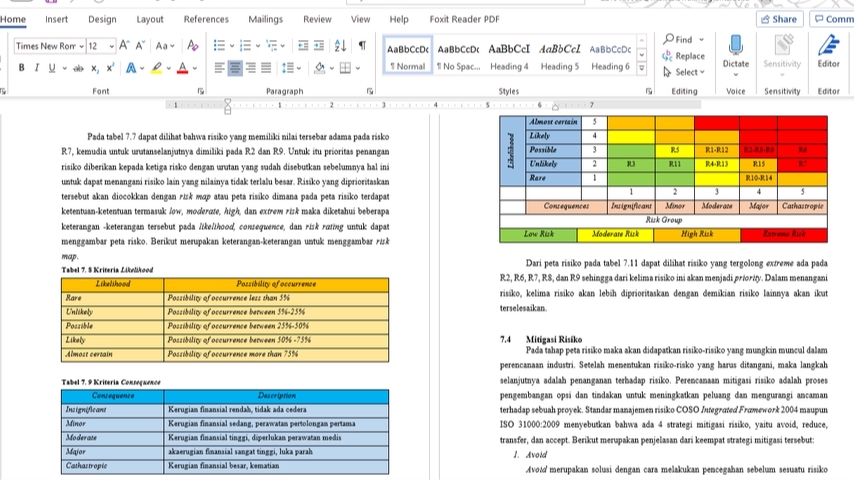Open Replace dialog
Image resolution: width=854 pixels, height=480 pixels.
[x=684, y=56]
